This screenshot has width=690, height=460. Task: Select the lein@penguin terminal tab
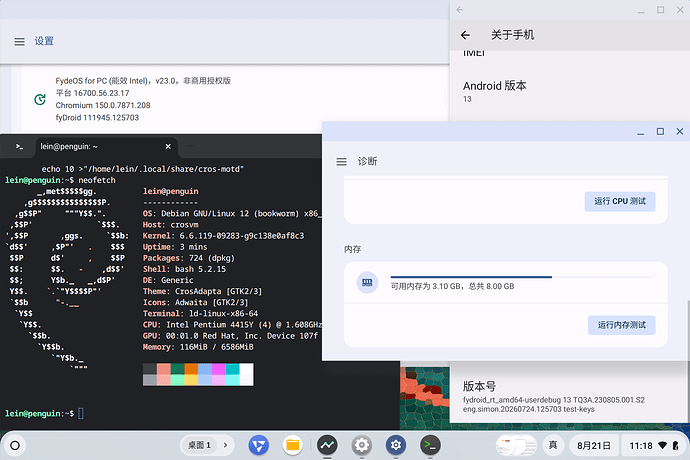pos(106,147)
